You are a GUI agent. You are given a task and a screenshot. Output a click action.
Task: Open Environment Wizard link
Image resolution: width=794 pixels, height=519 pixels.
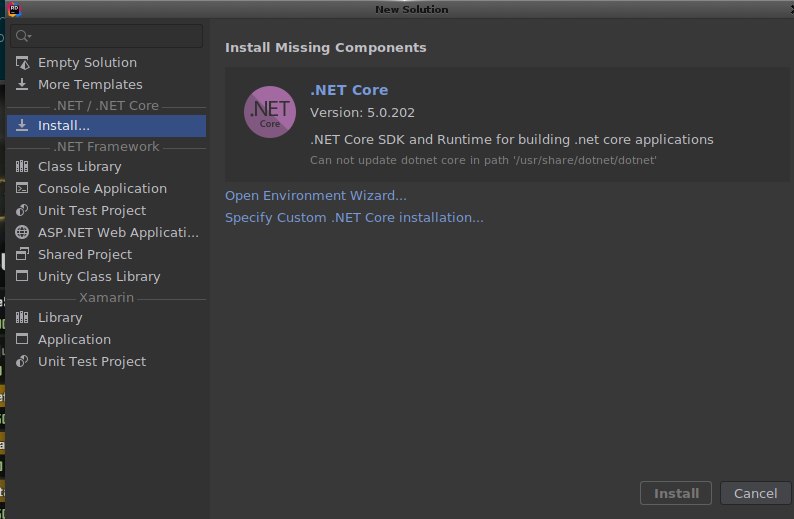[315, 195]
